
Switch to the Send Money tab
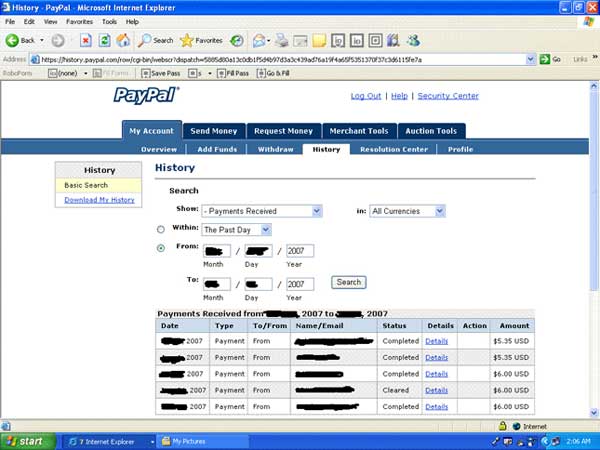[213, 131]
